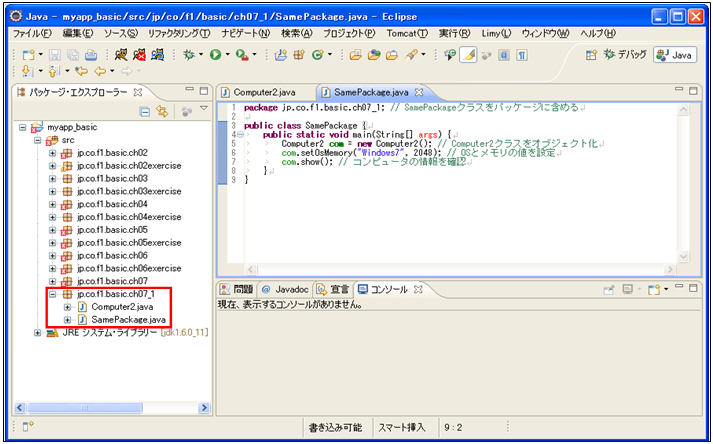
Task: Open the Package Explorer view menu triangle
Action: click(202, 109)
